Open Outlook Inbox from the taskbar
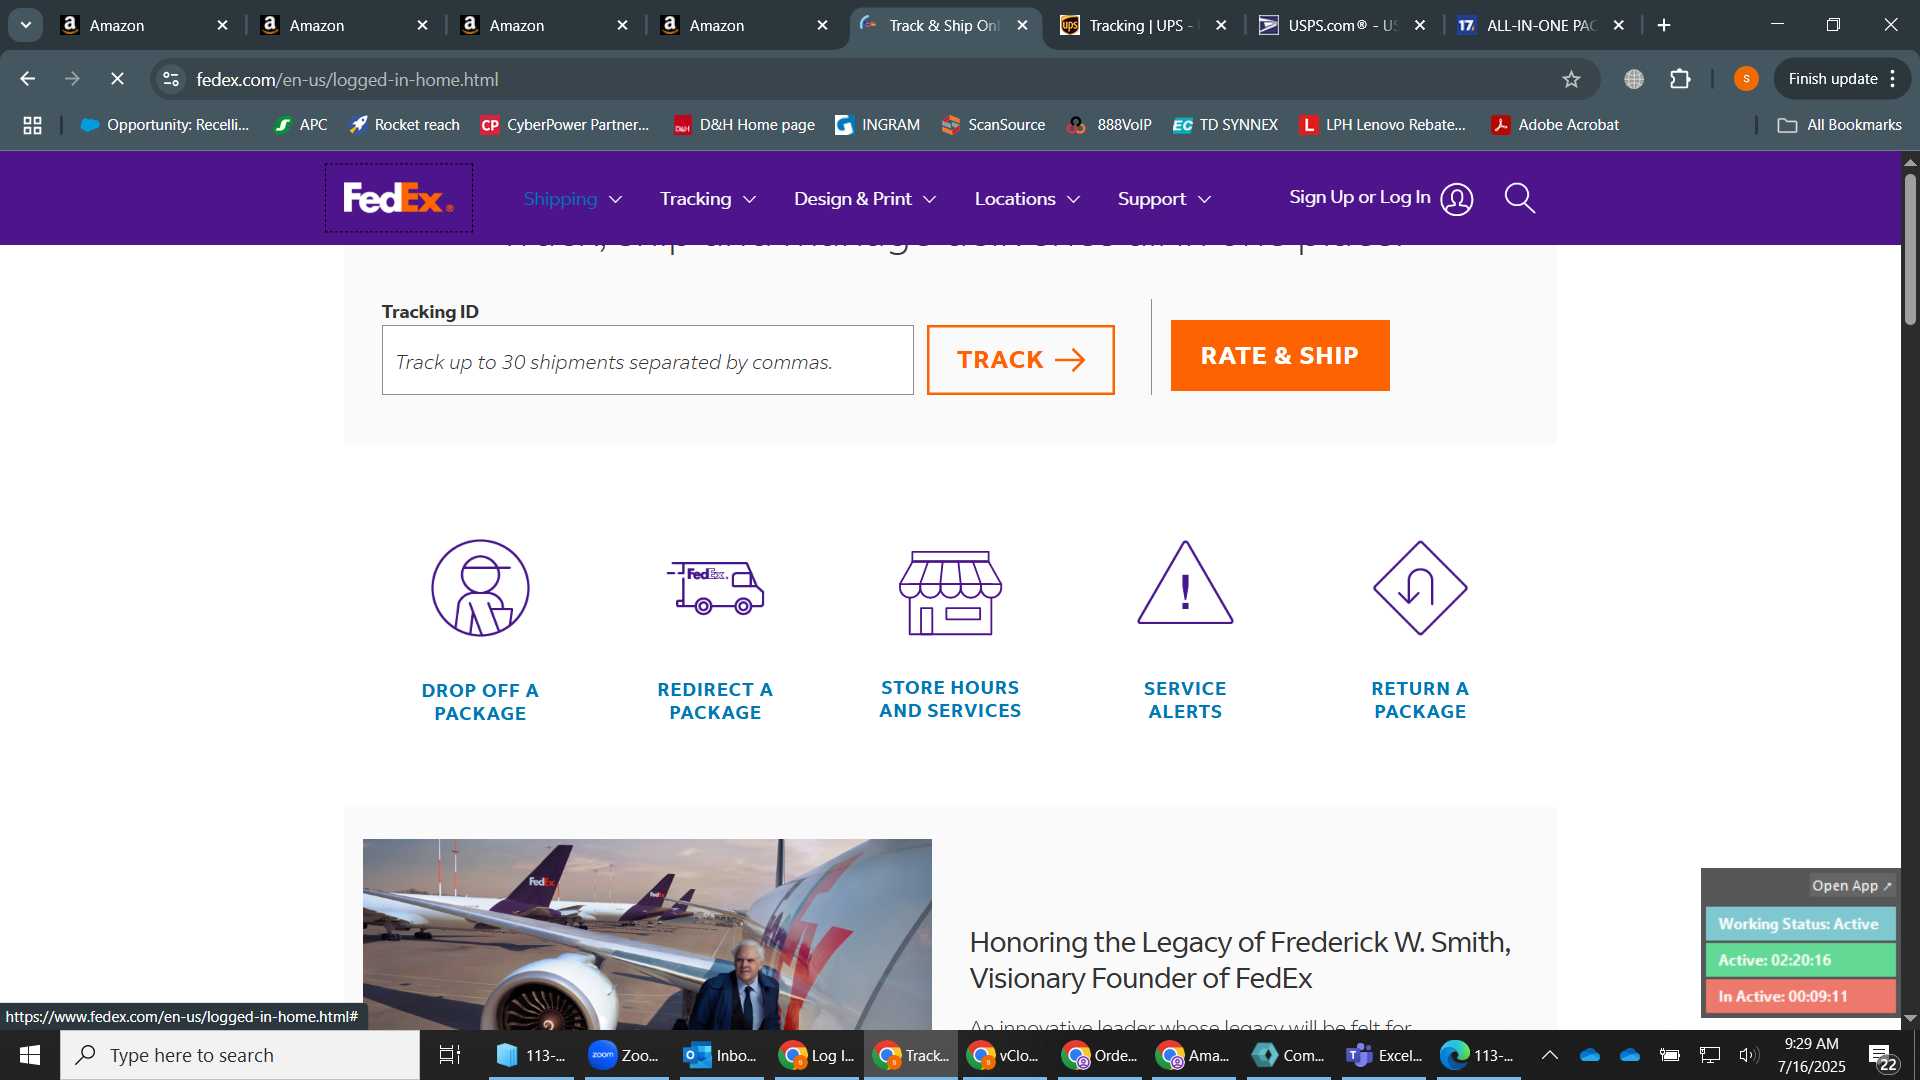This screenshot has height=1080, width=1920. point(720,1055)
